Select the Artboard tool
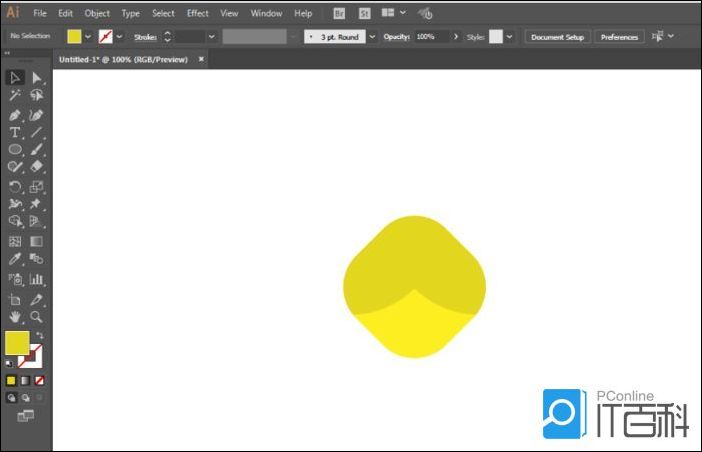This screenshot has width=702, height=452. pyautogui.click(x=15, y=300)
